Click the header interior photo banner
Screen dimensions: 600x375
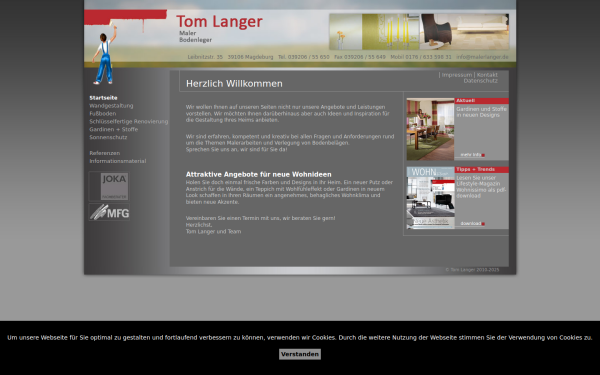tap(419, 32)
